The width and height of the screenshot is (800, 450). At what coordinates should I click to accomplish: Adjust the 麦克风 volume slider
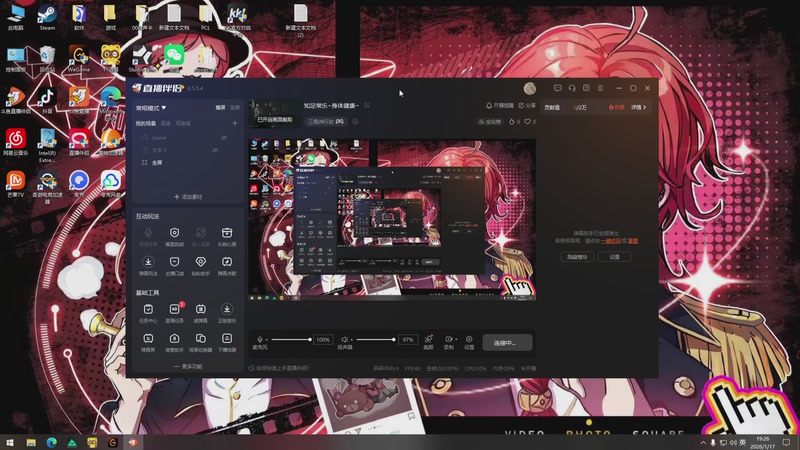pyautogui.click(x=291, y=339)
